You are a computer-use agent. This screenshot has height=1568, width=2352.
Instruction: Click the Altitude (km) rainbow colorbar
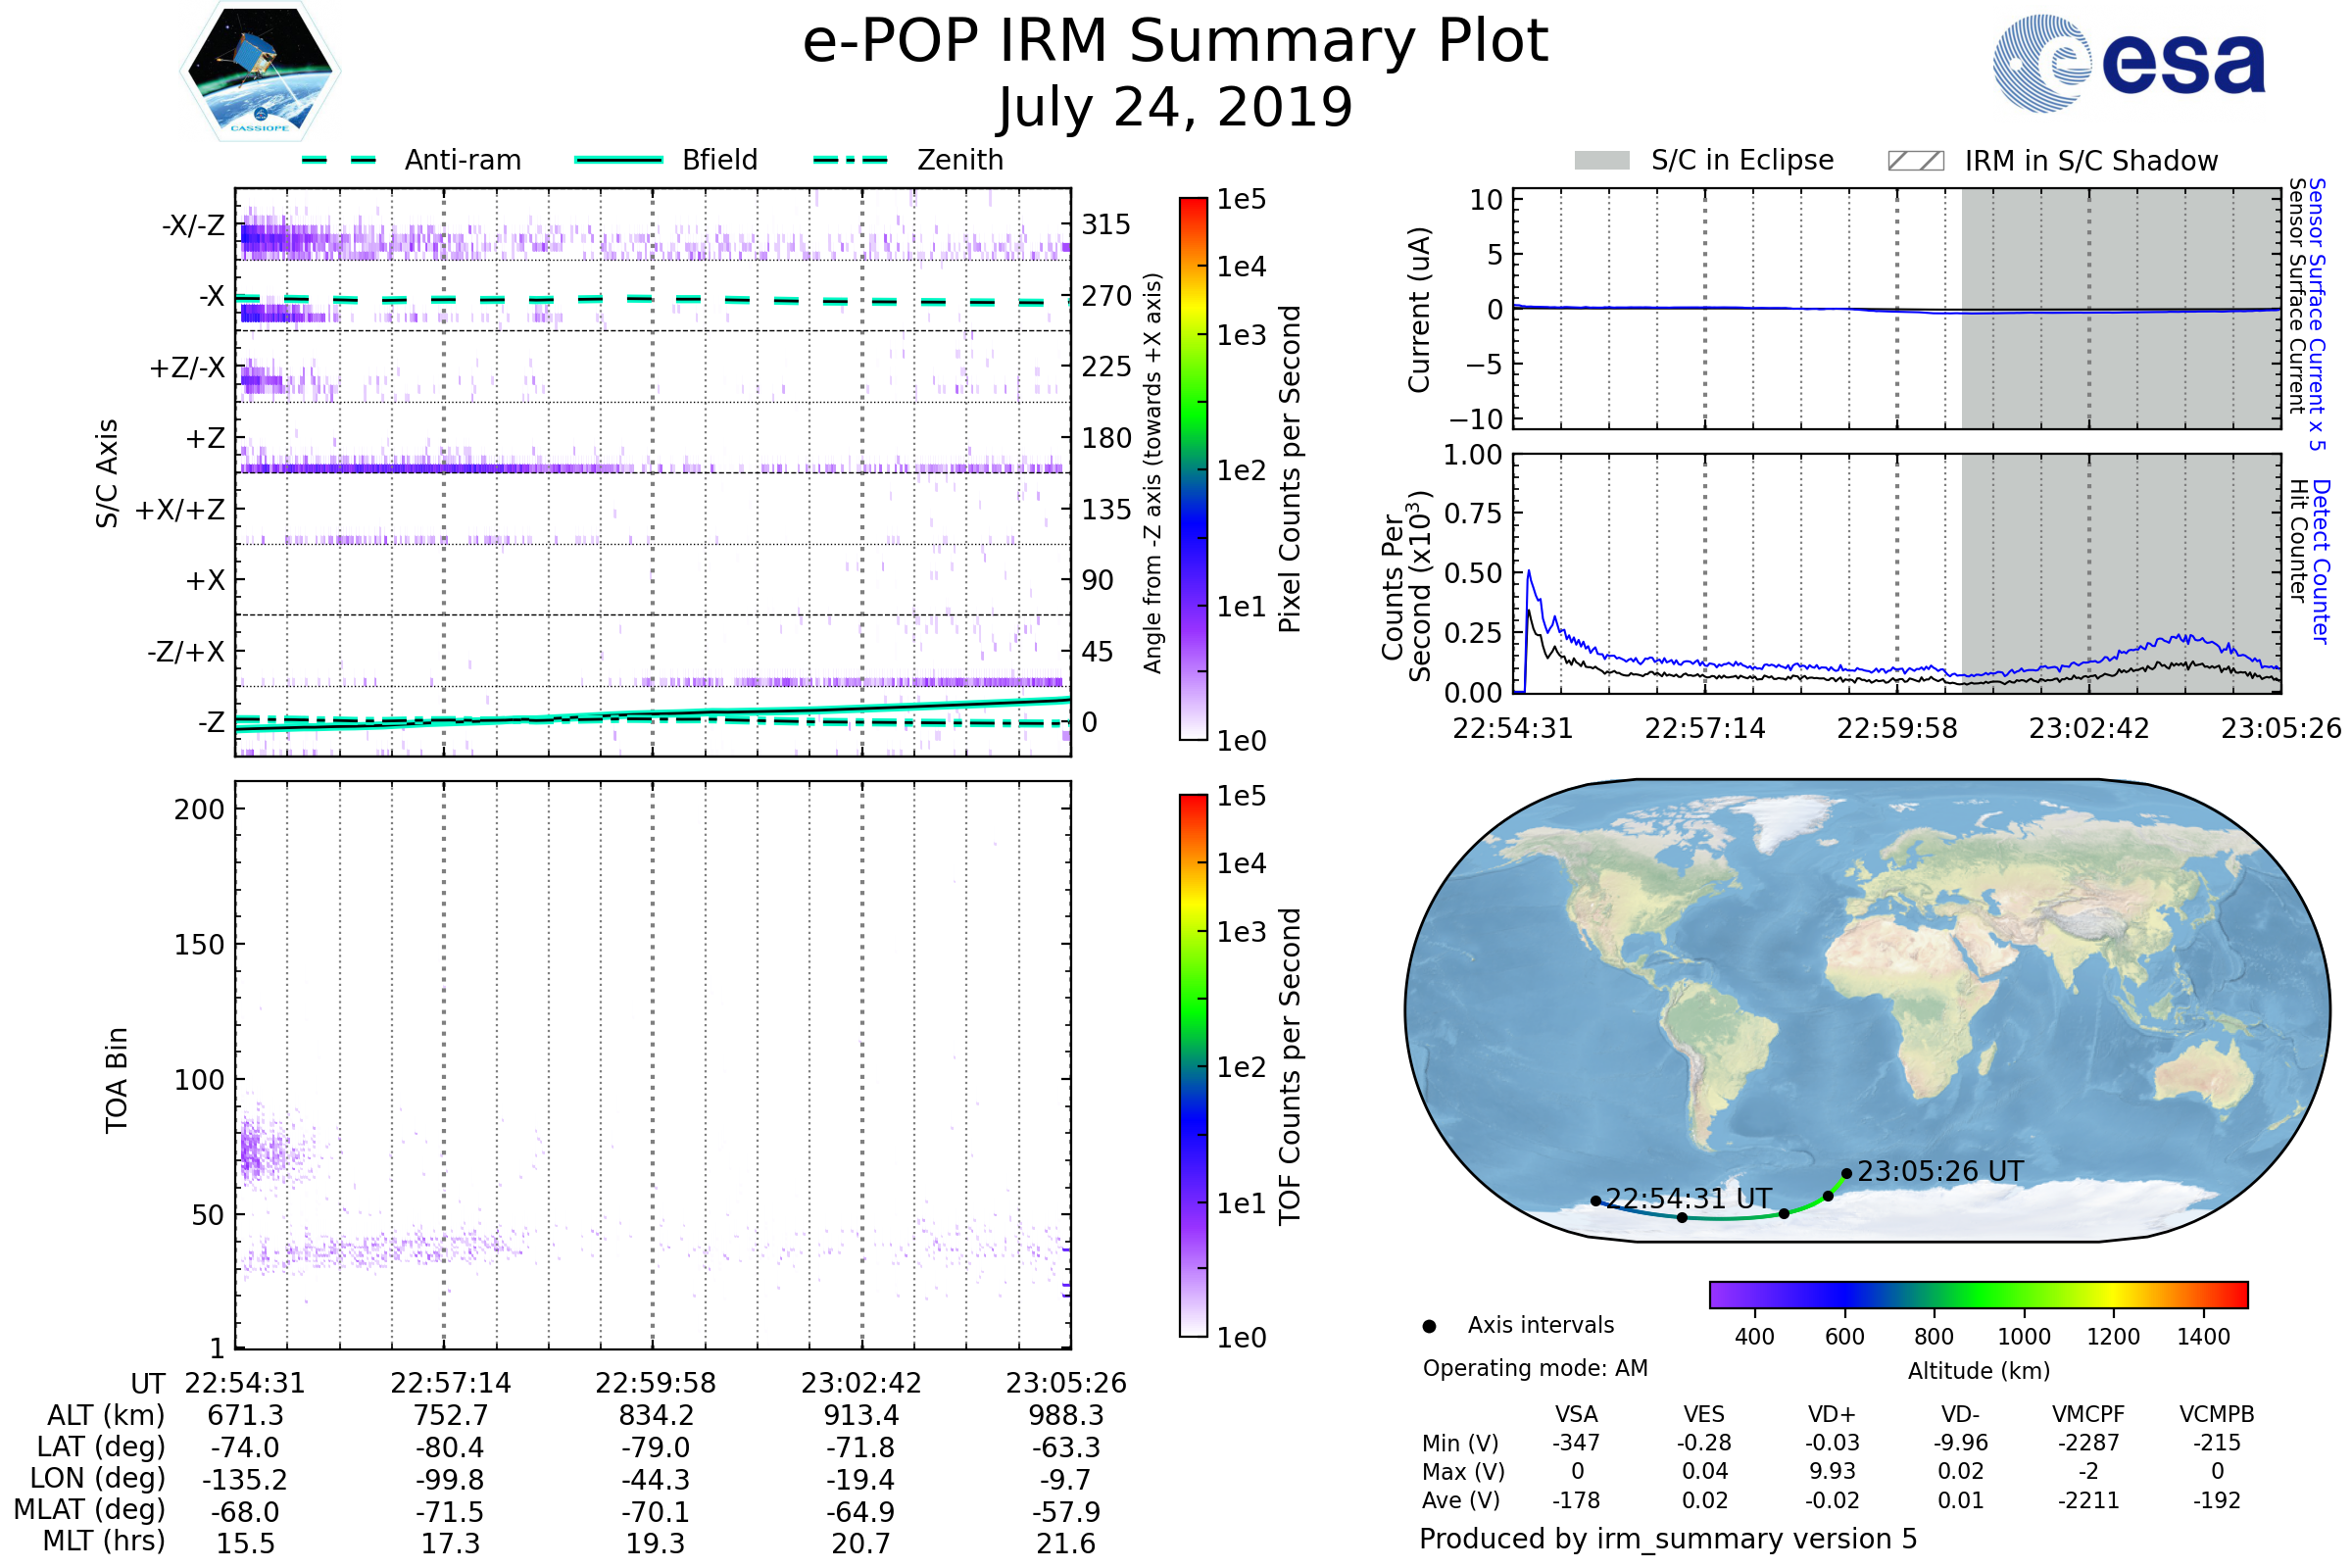click(1978, 1294)
